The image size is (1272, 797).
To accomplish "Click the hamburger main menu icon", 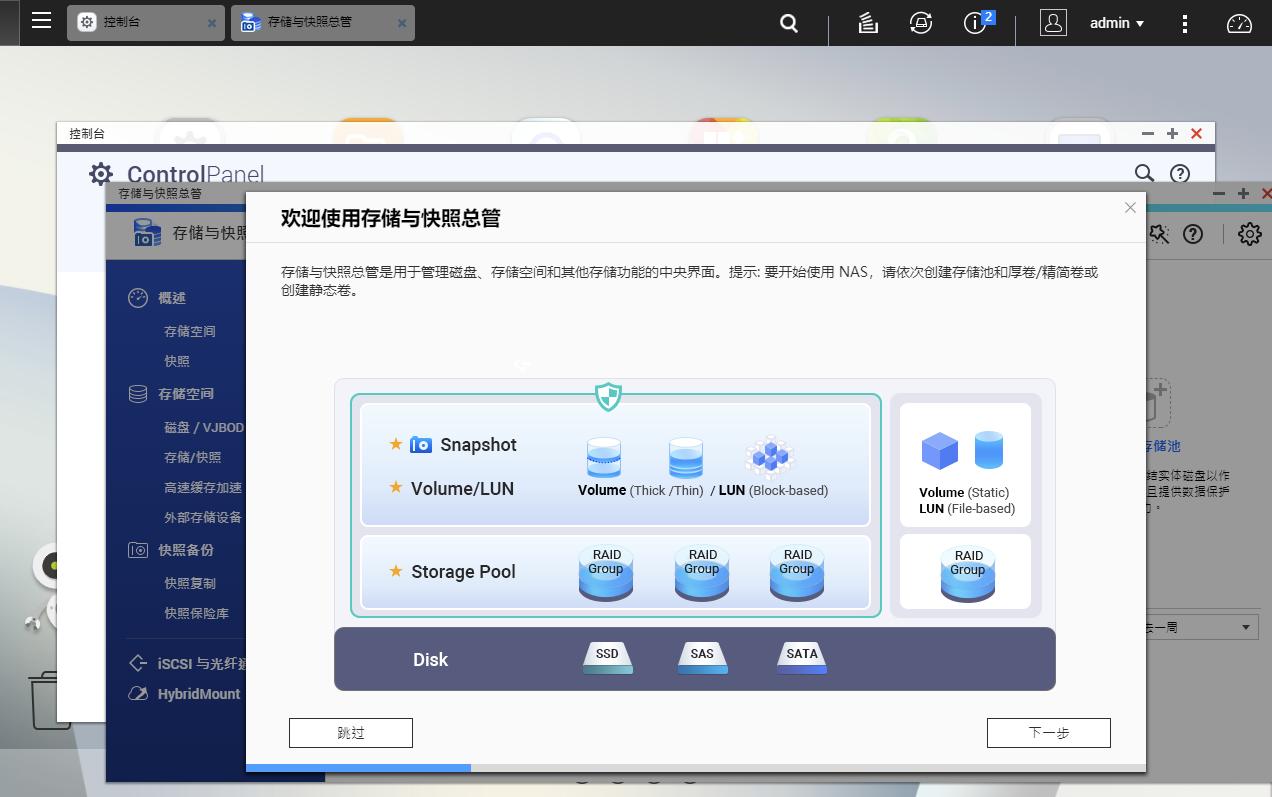I will [x=41, y=21].
